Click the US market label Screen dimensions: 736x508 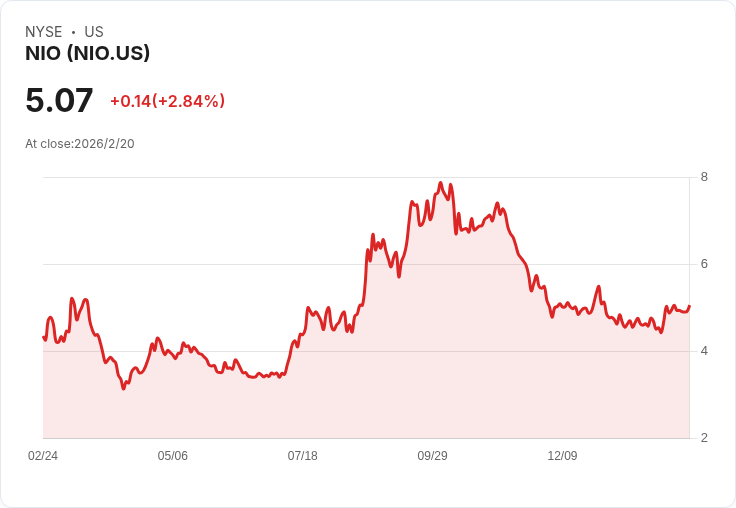[x=94, y=32]
